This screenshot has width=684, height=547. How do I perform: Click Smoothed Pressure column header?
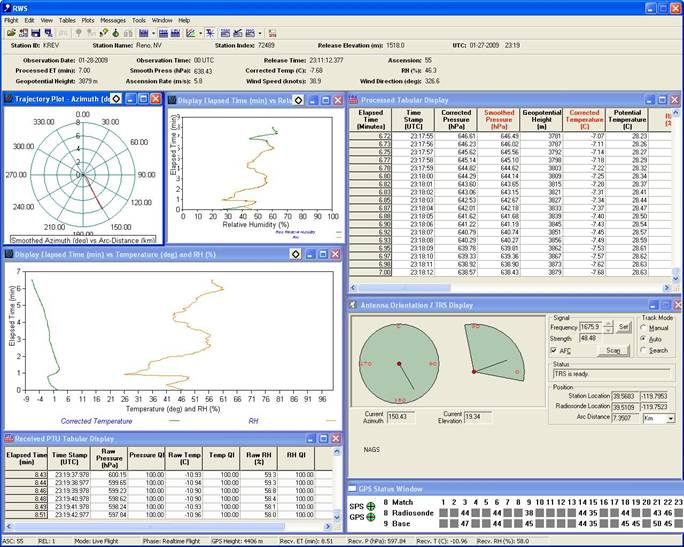499,120
